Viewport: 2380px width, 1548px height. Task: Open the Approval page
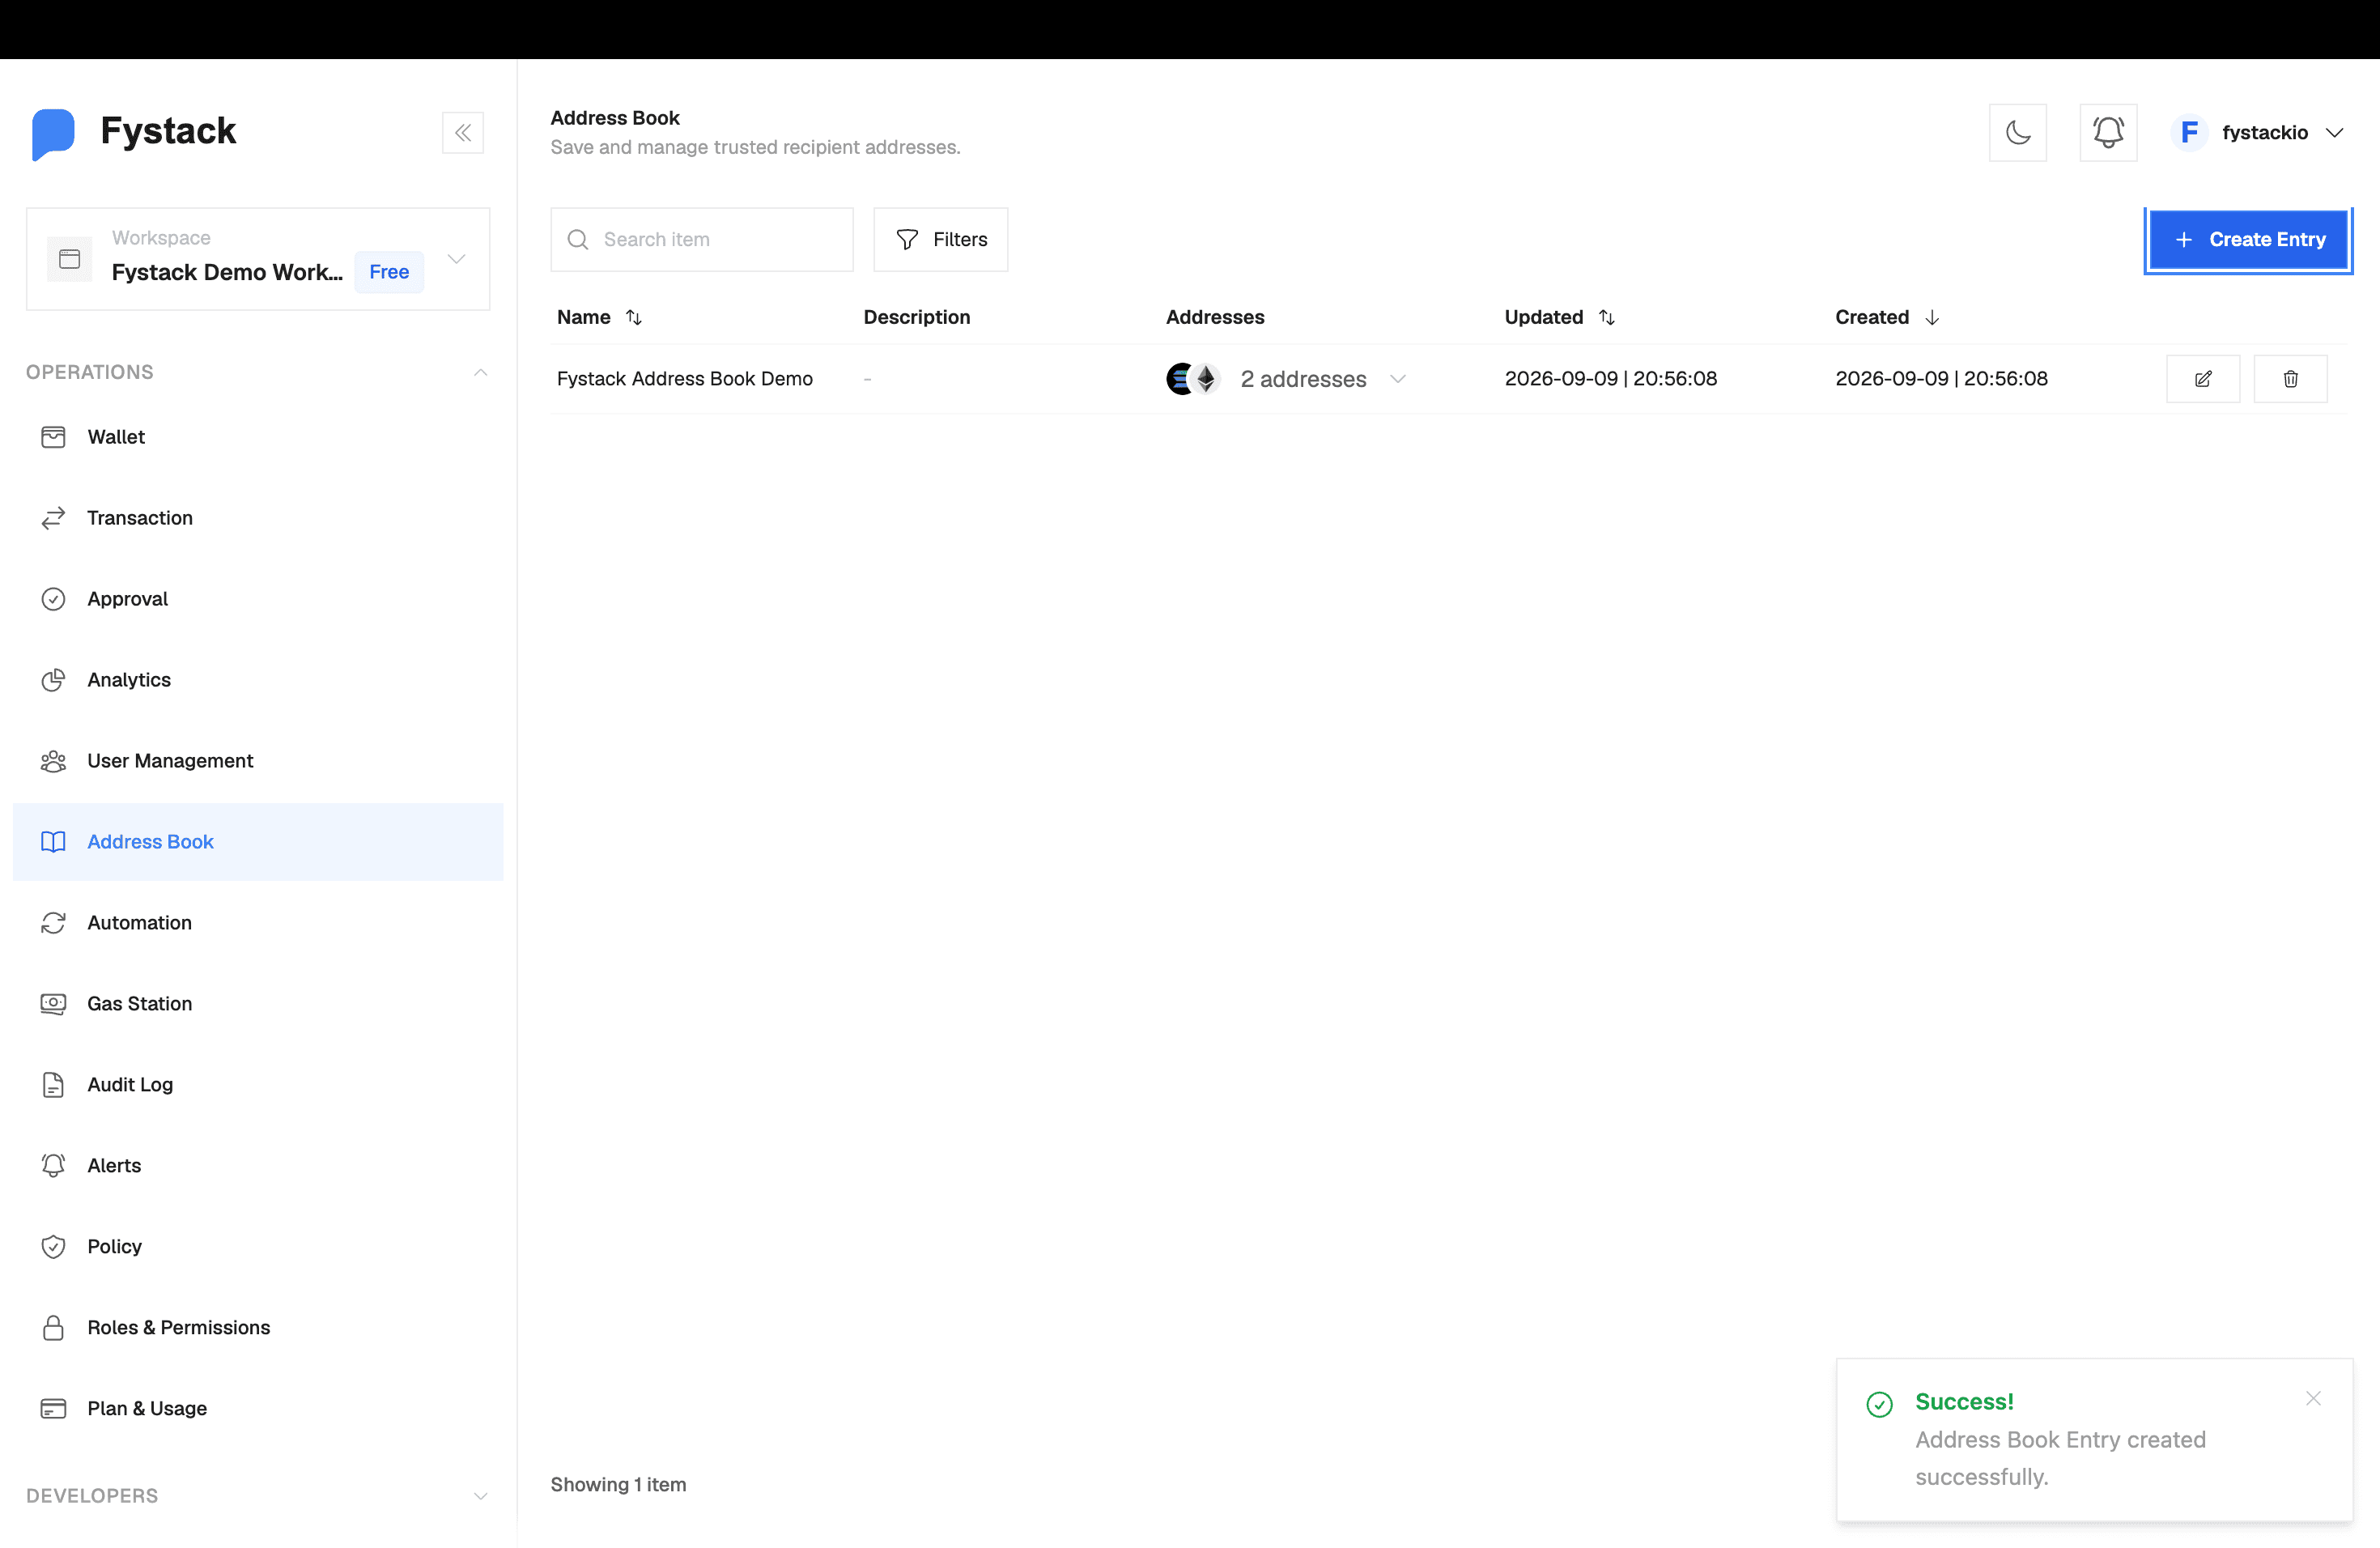[x=258, y=599]
